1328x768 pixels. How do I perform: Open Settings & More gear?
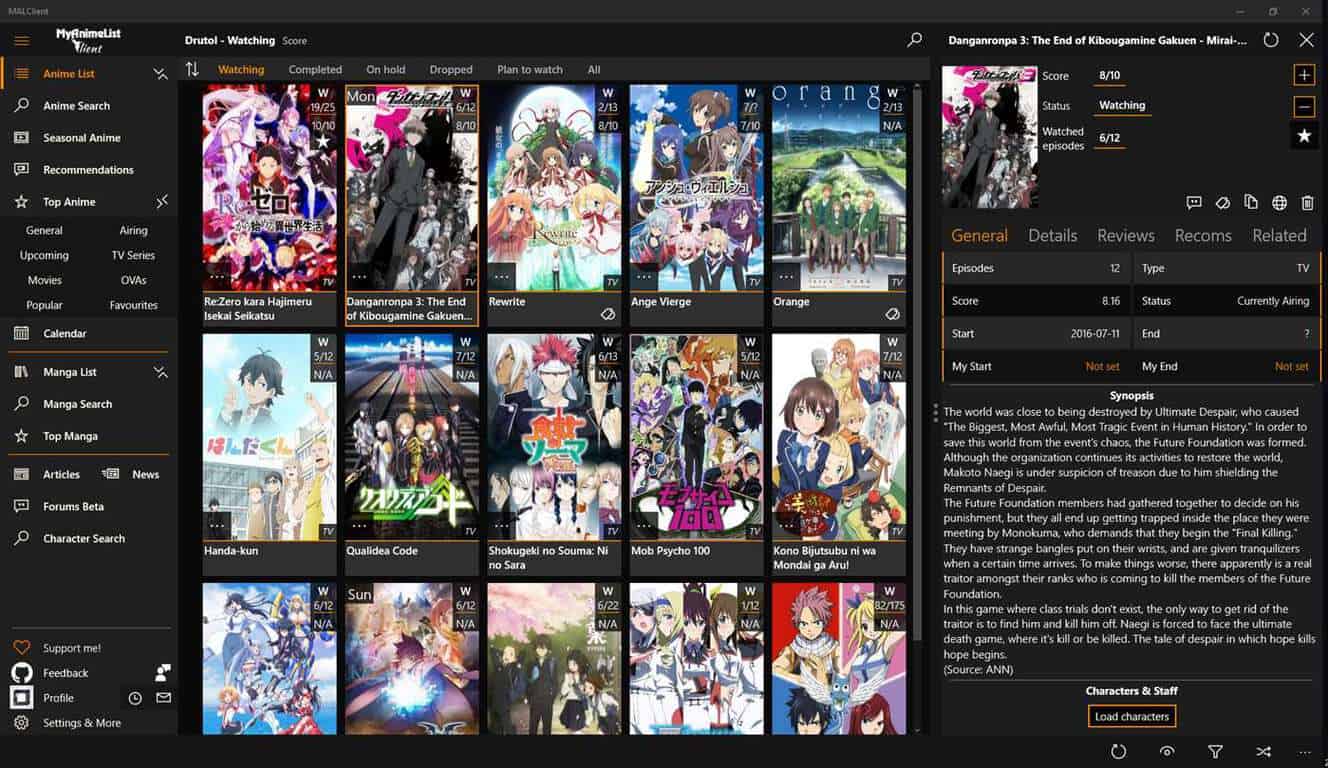[x=21, y=723]
